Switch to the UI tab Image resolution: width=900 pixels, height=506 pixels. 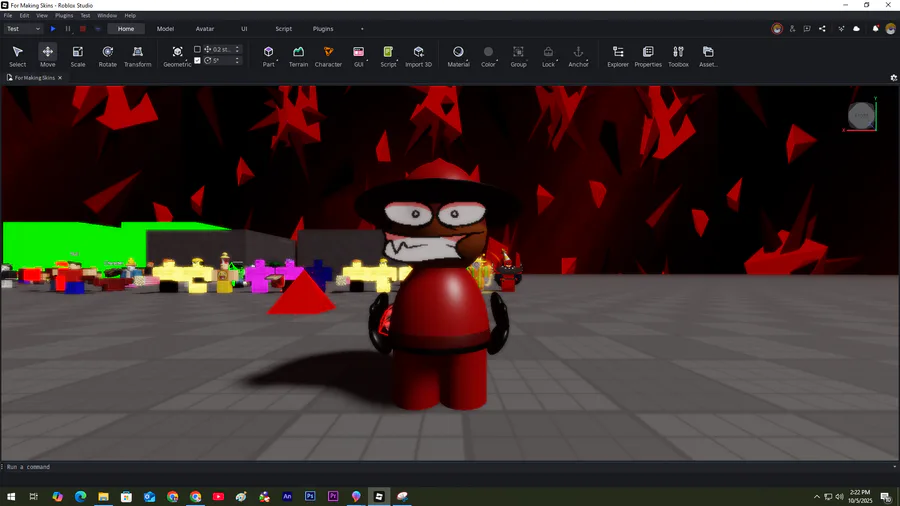click(244, 29)
